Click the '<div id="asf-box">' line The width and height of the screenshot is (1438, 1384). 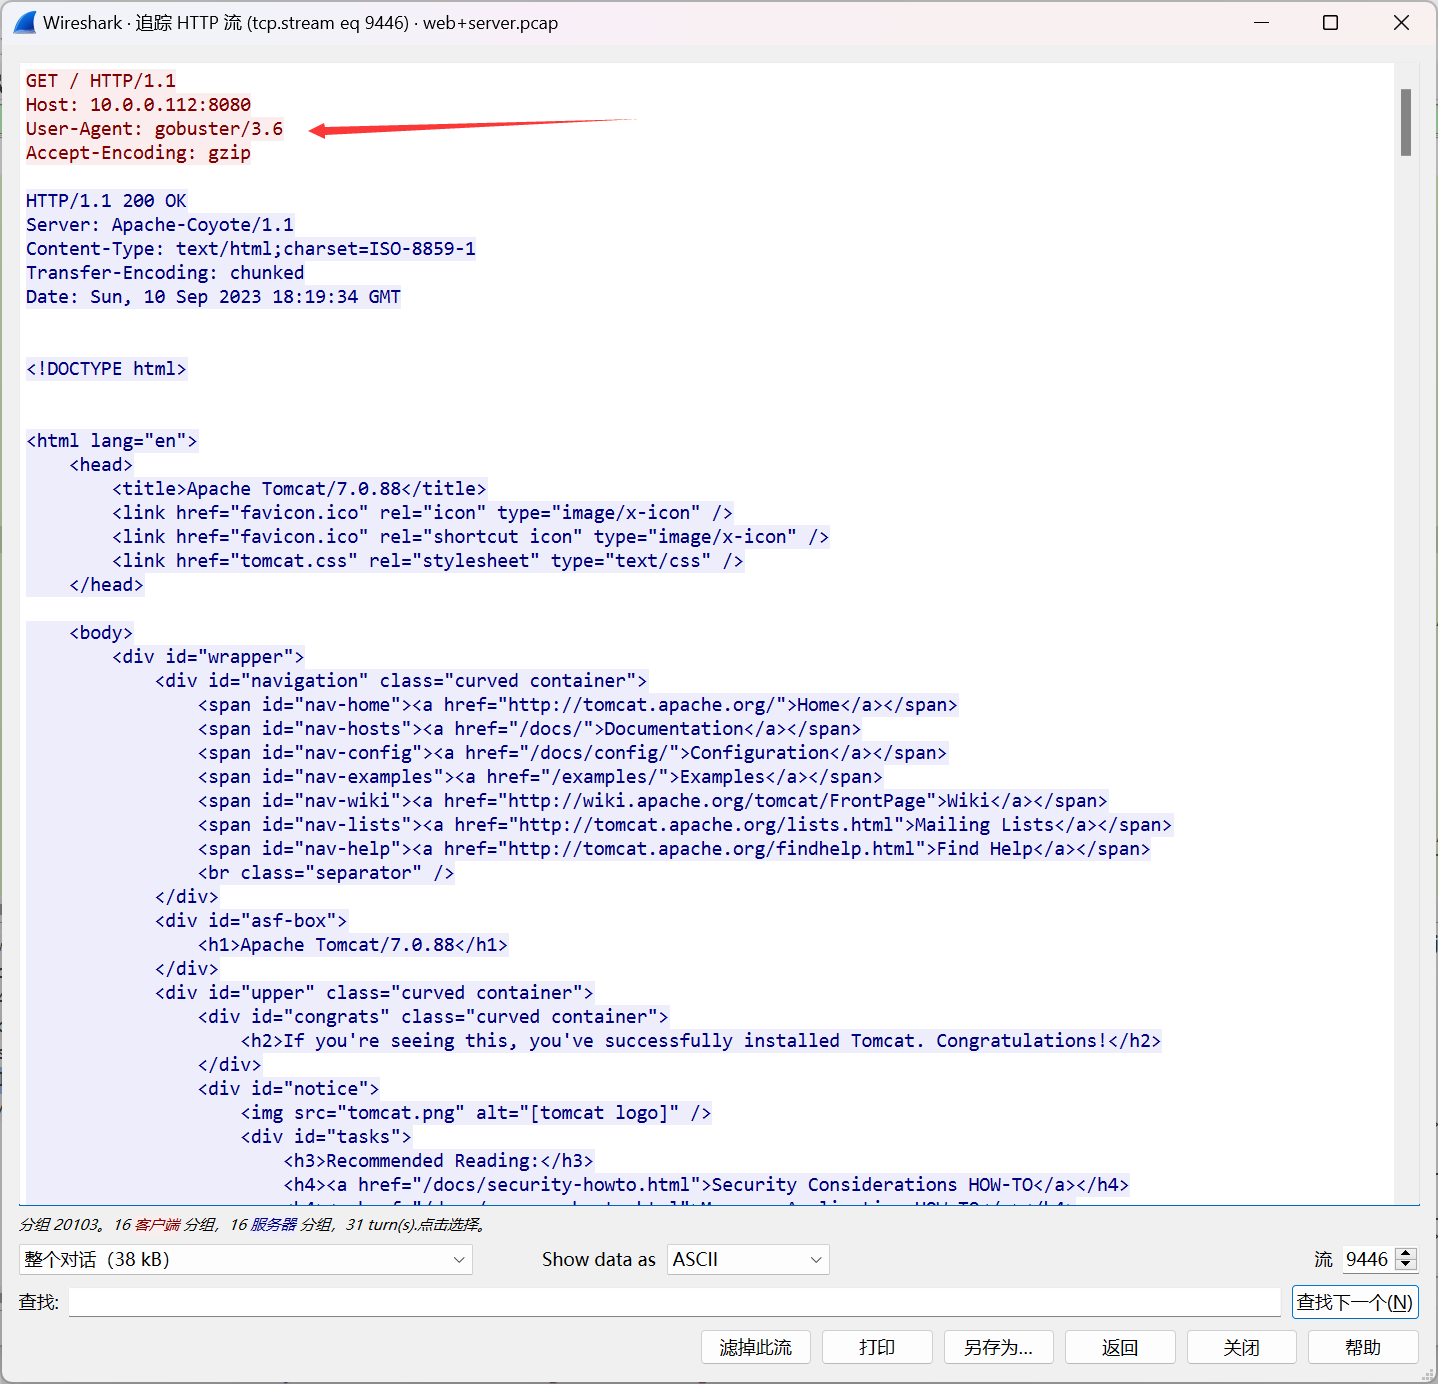pyautogui.click(x=251, y=920)
